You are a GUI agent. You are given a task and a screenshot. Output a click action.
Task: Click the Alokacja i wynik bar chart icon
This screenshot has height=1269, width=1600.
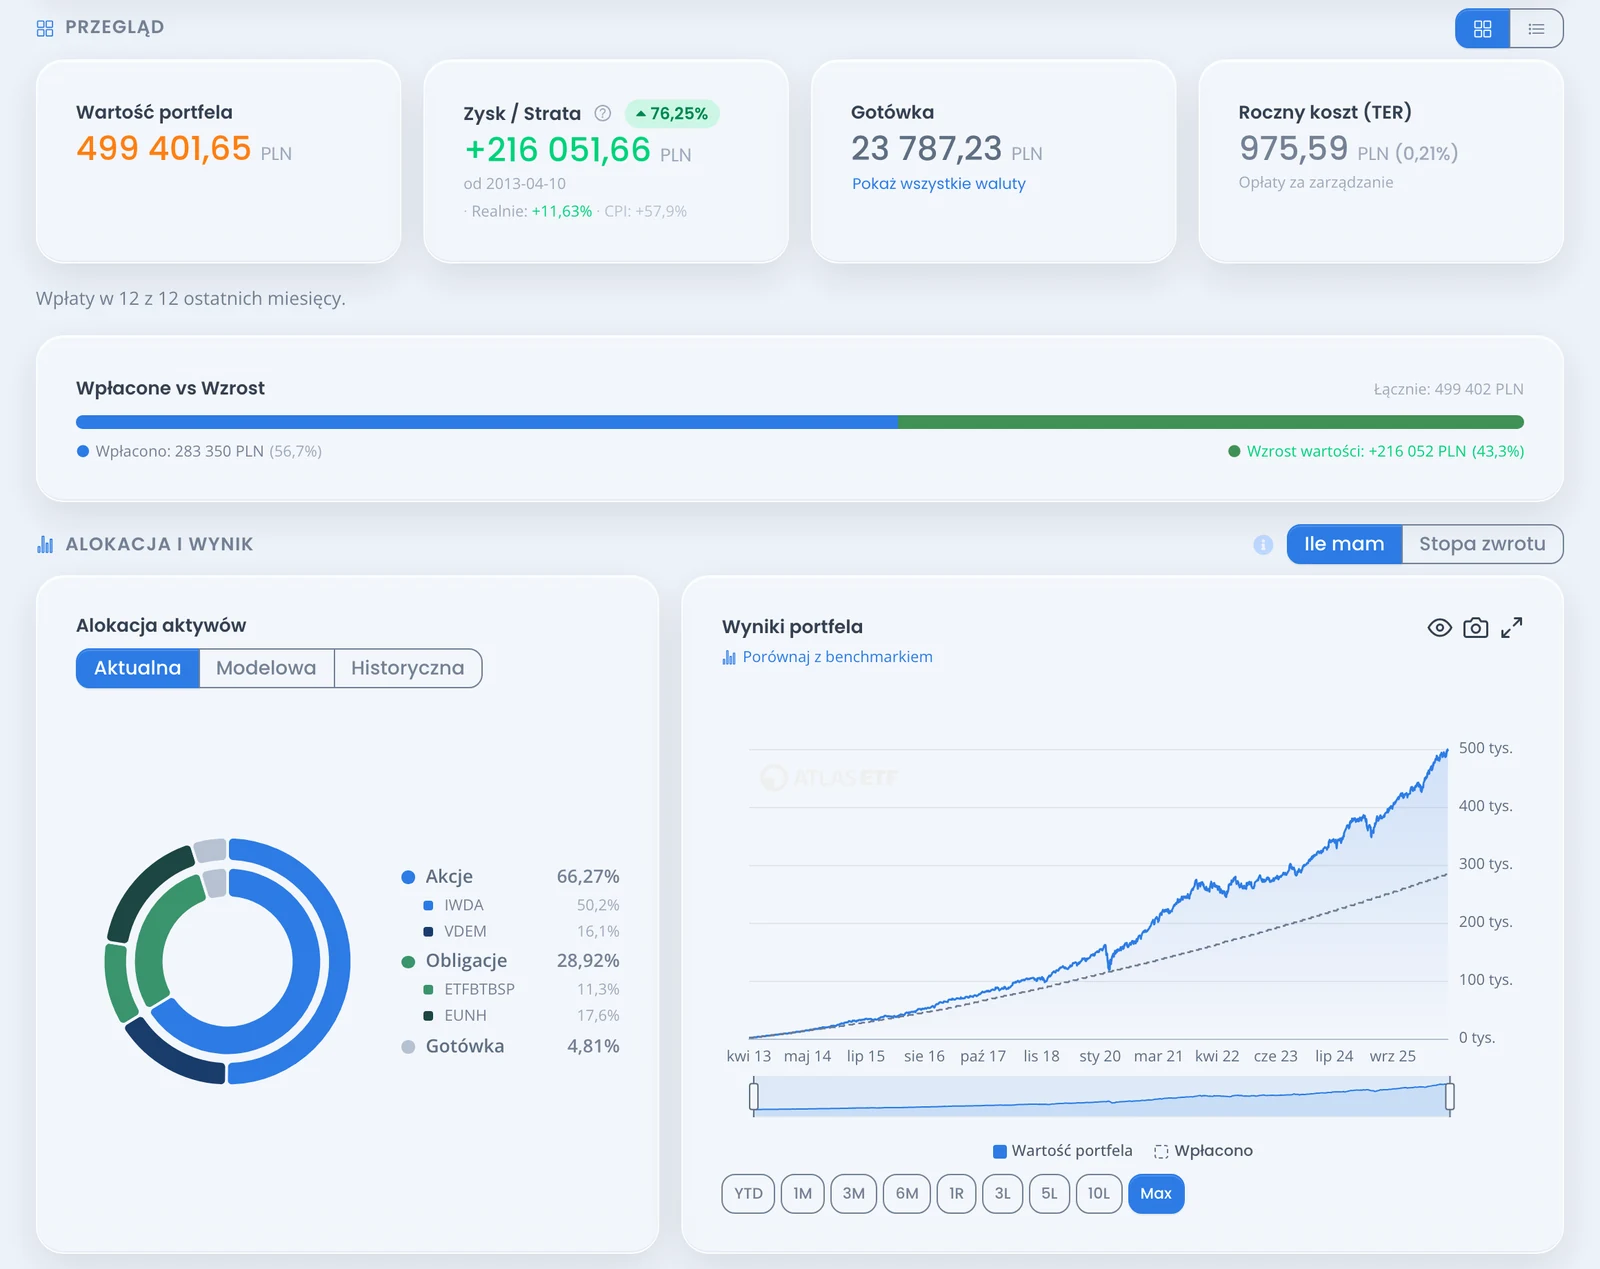pos(45,544)
